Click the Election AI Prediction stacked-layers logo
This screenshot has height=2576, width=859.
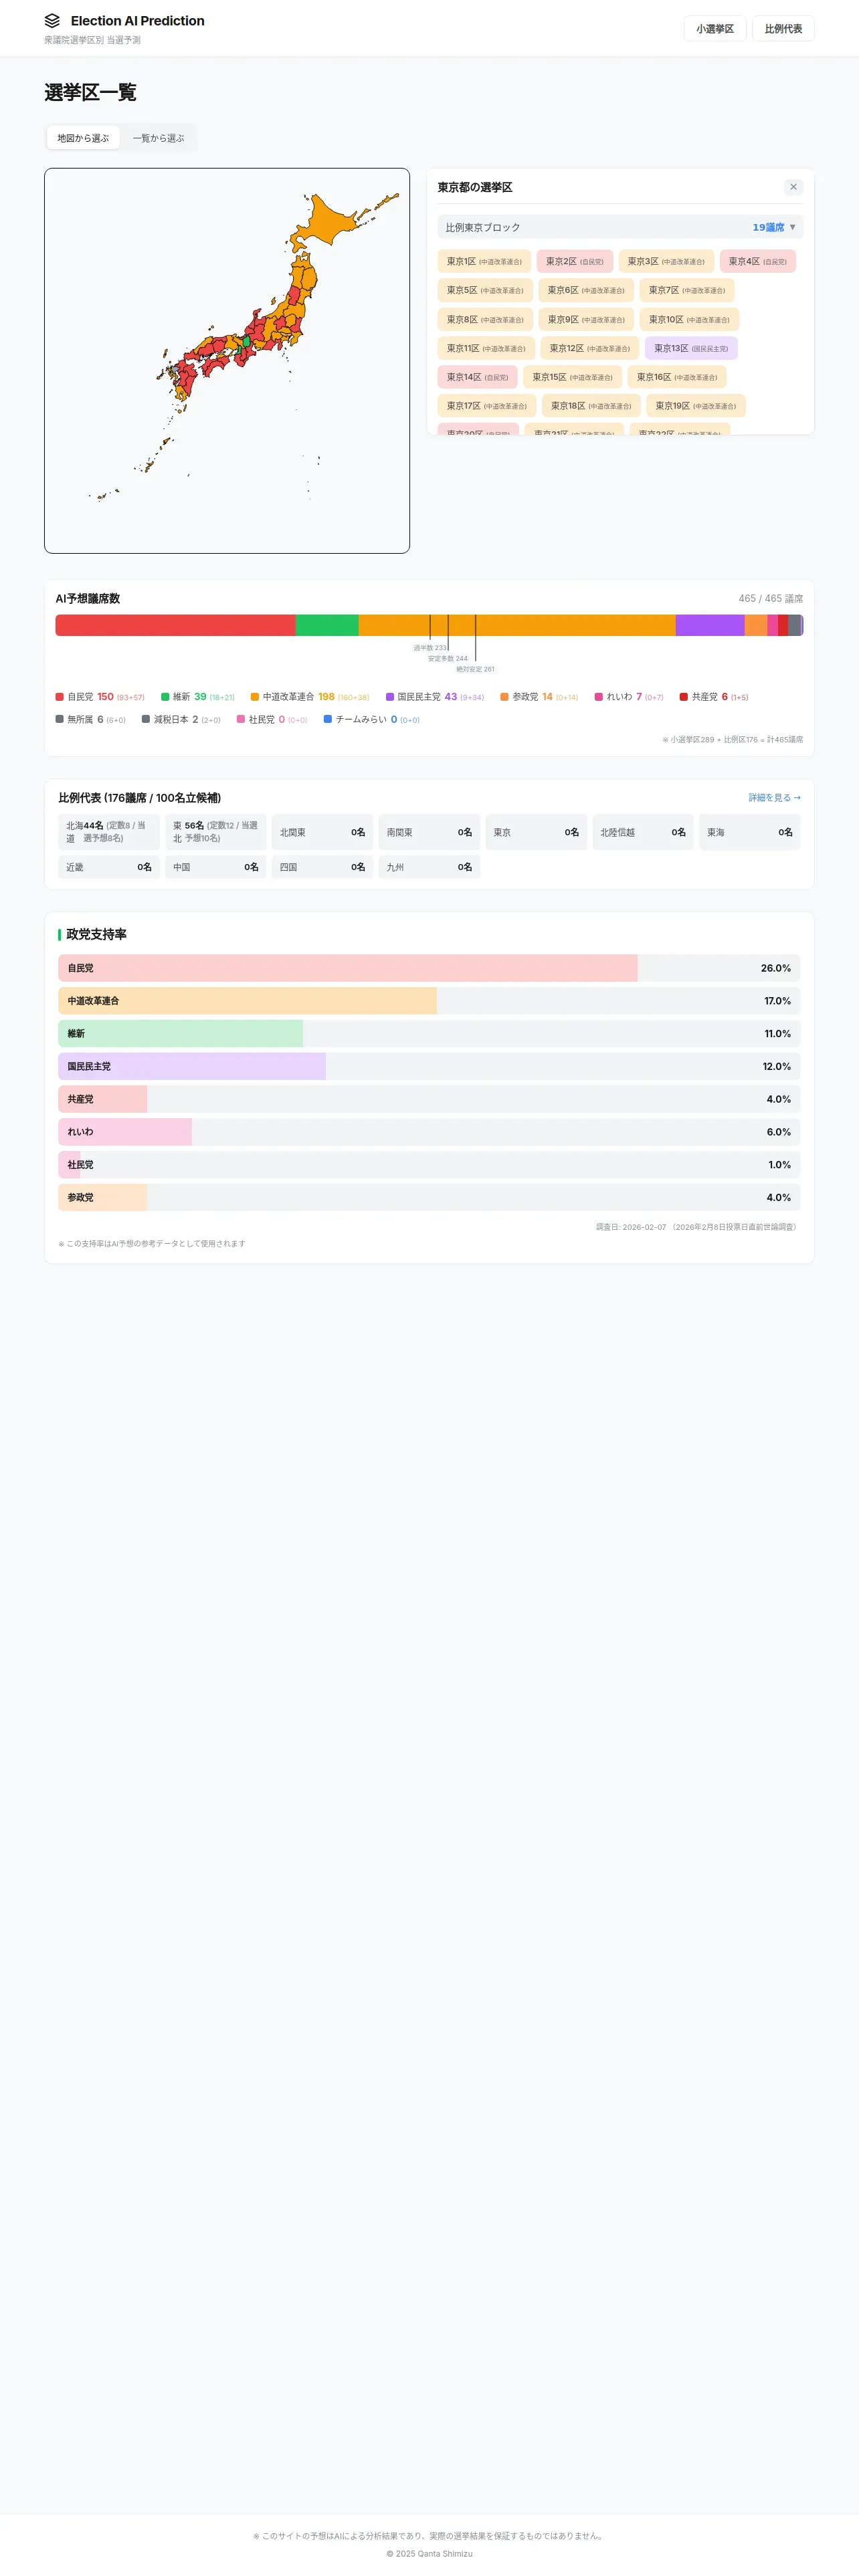52,20
